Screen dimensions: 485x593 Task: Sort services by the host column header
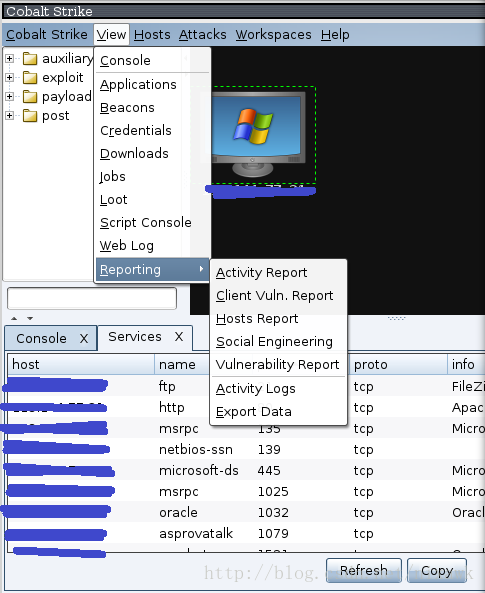[x=81, y=365]
